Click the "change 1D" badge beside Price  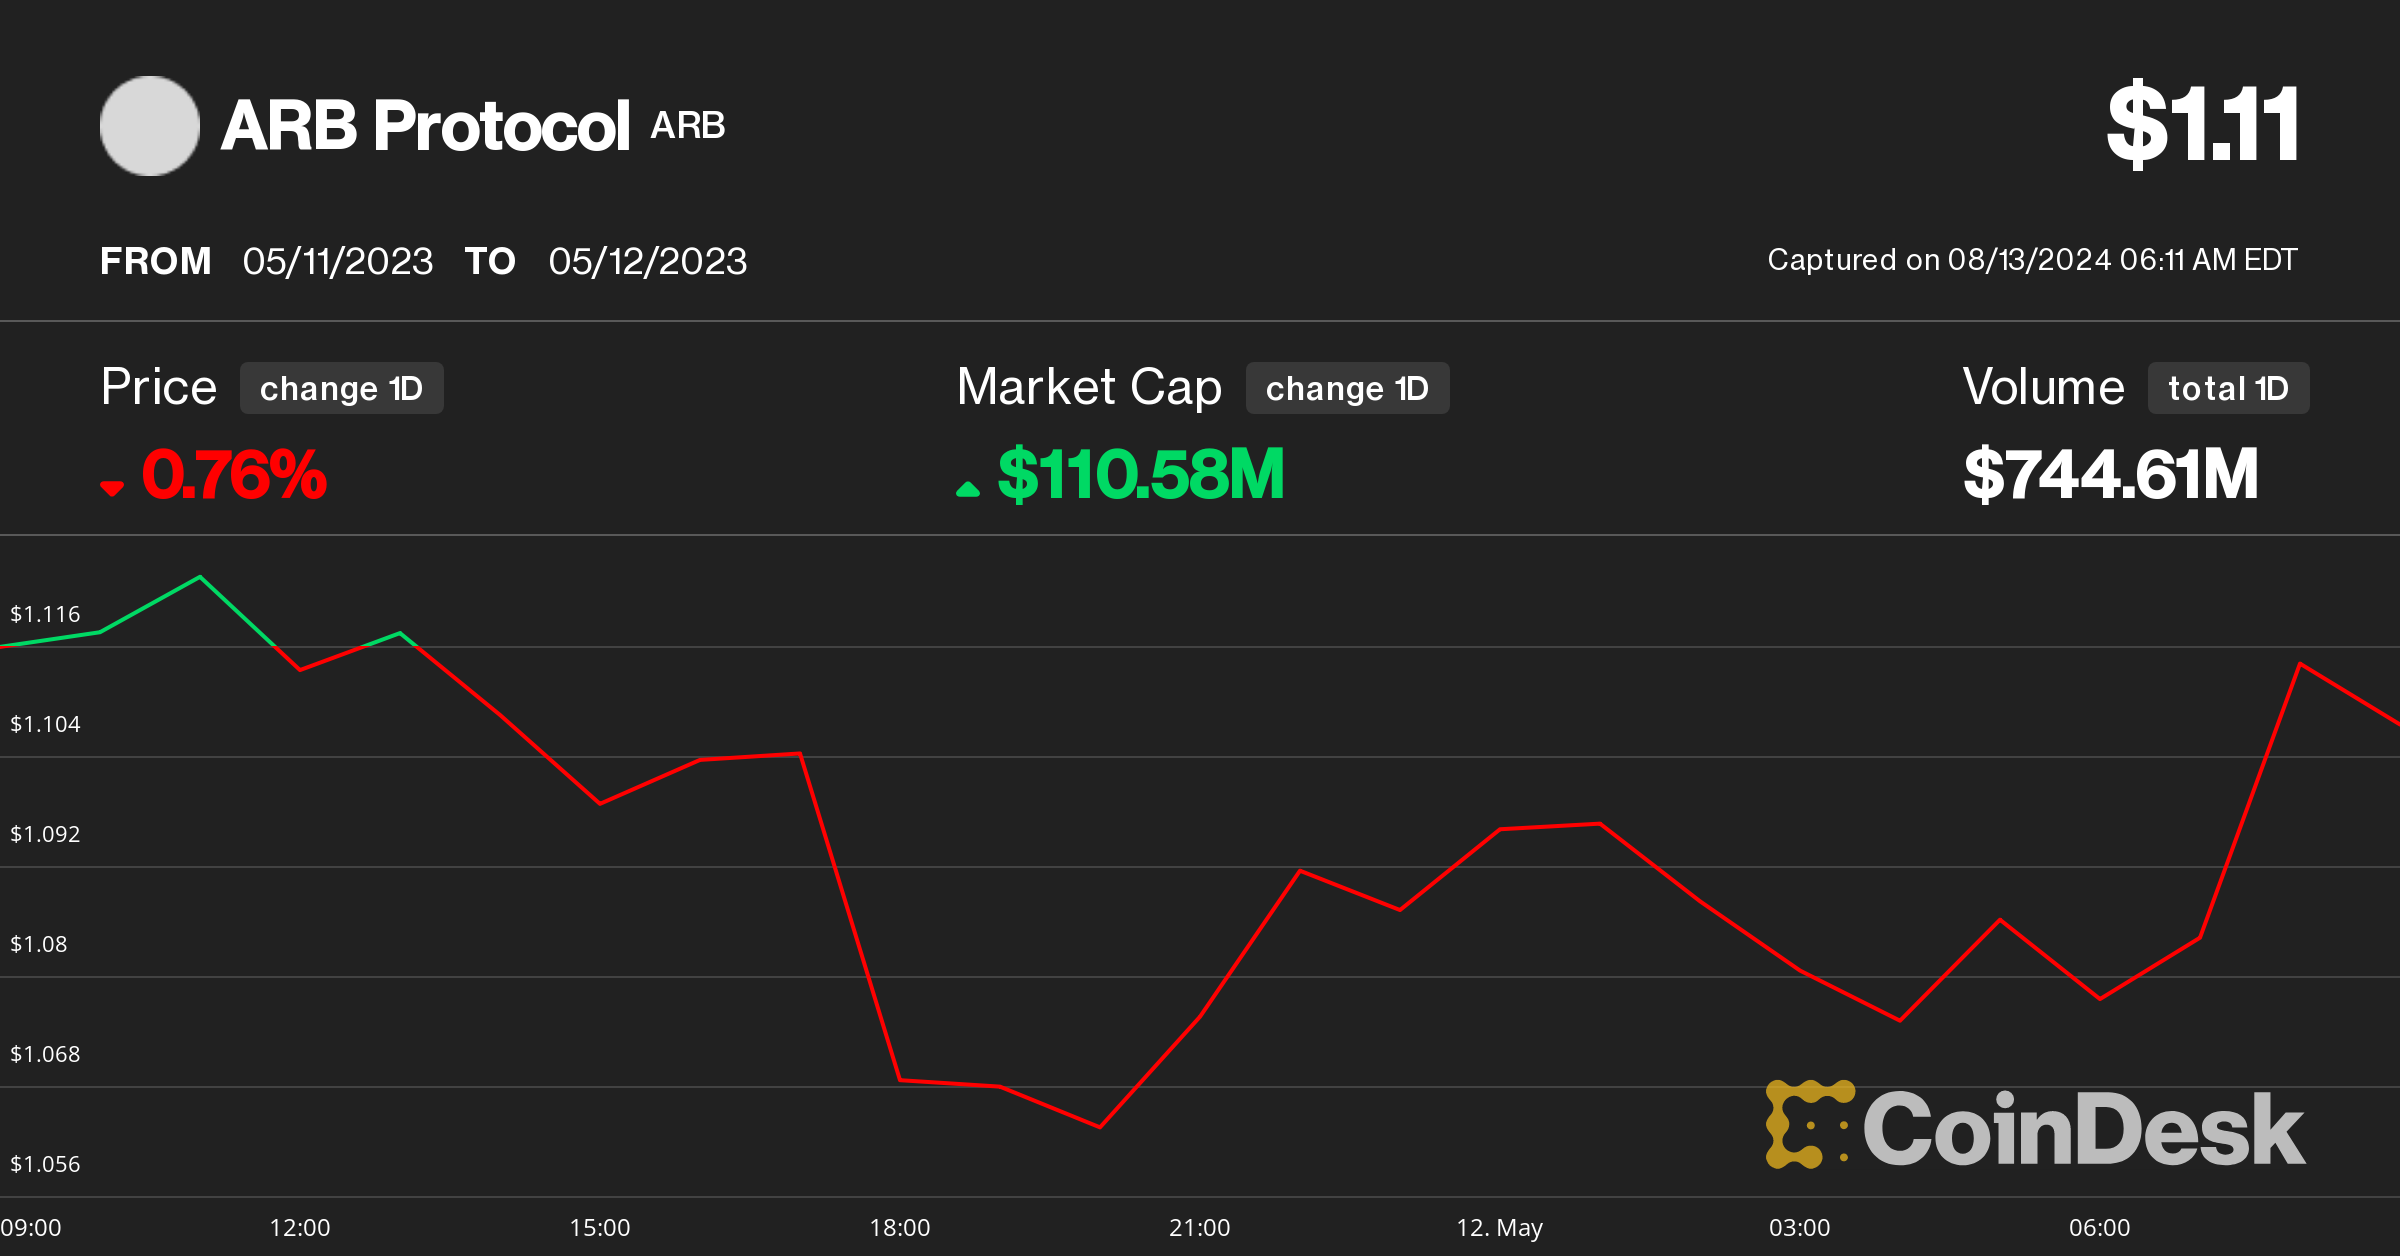(x=342, y=388)
